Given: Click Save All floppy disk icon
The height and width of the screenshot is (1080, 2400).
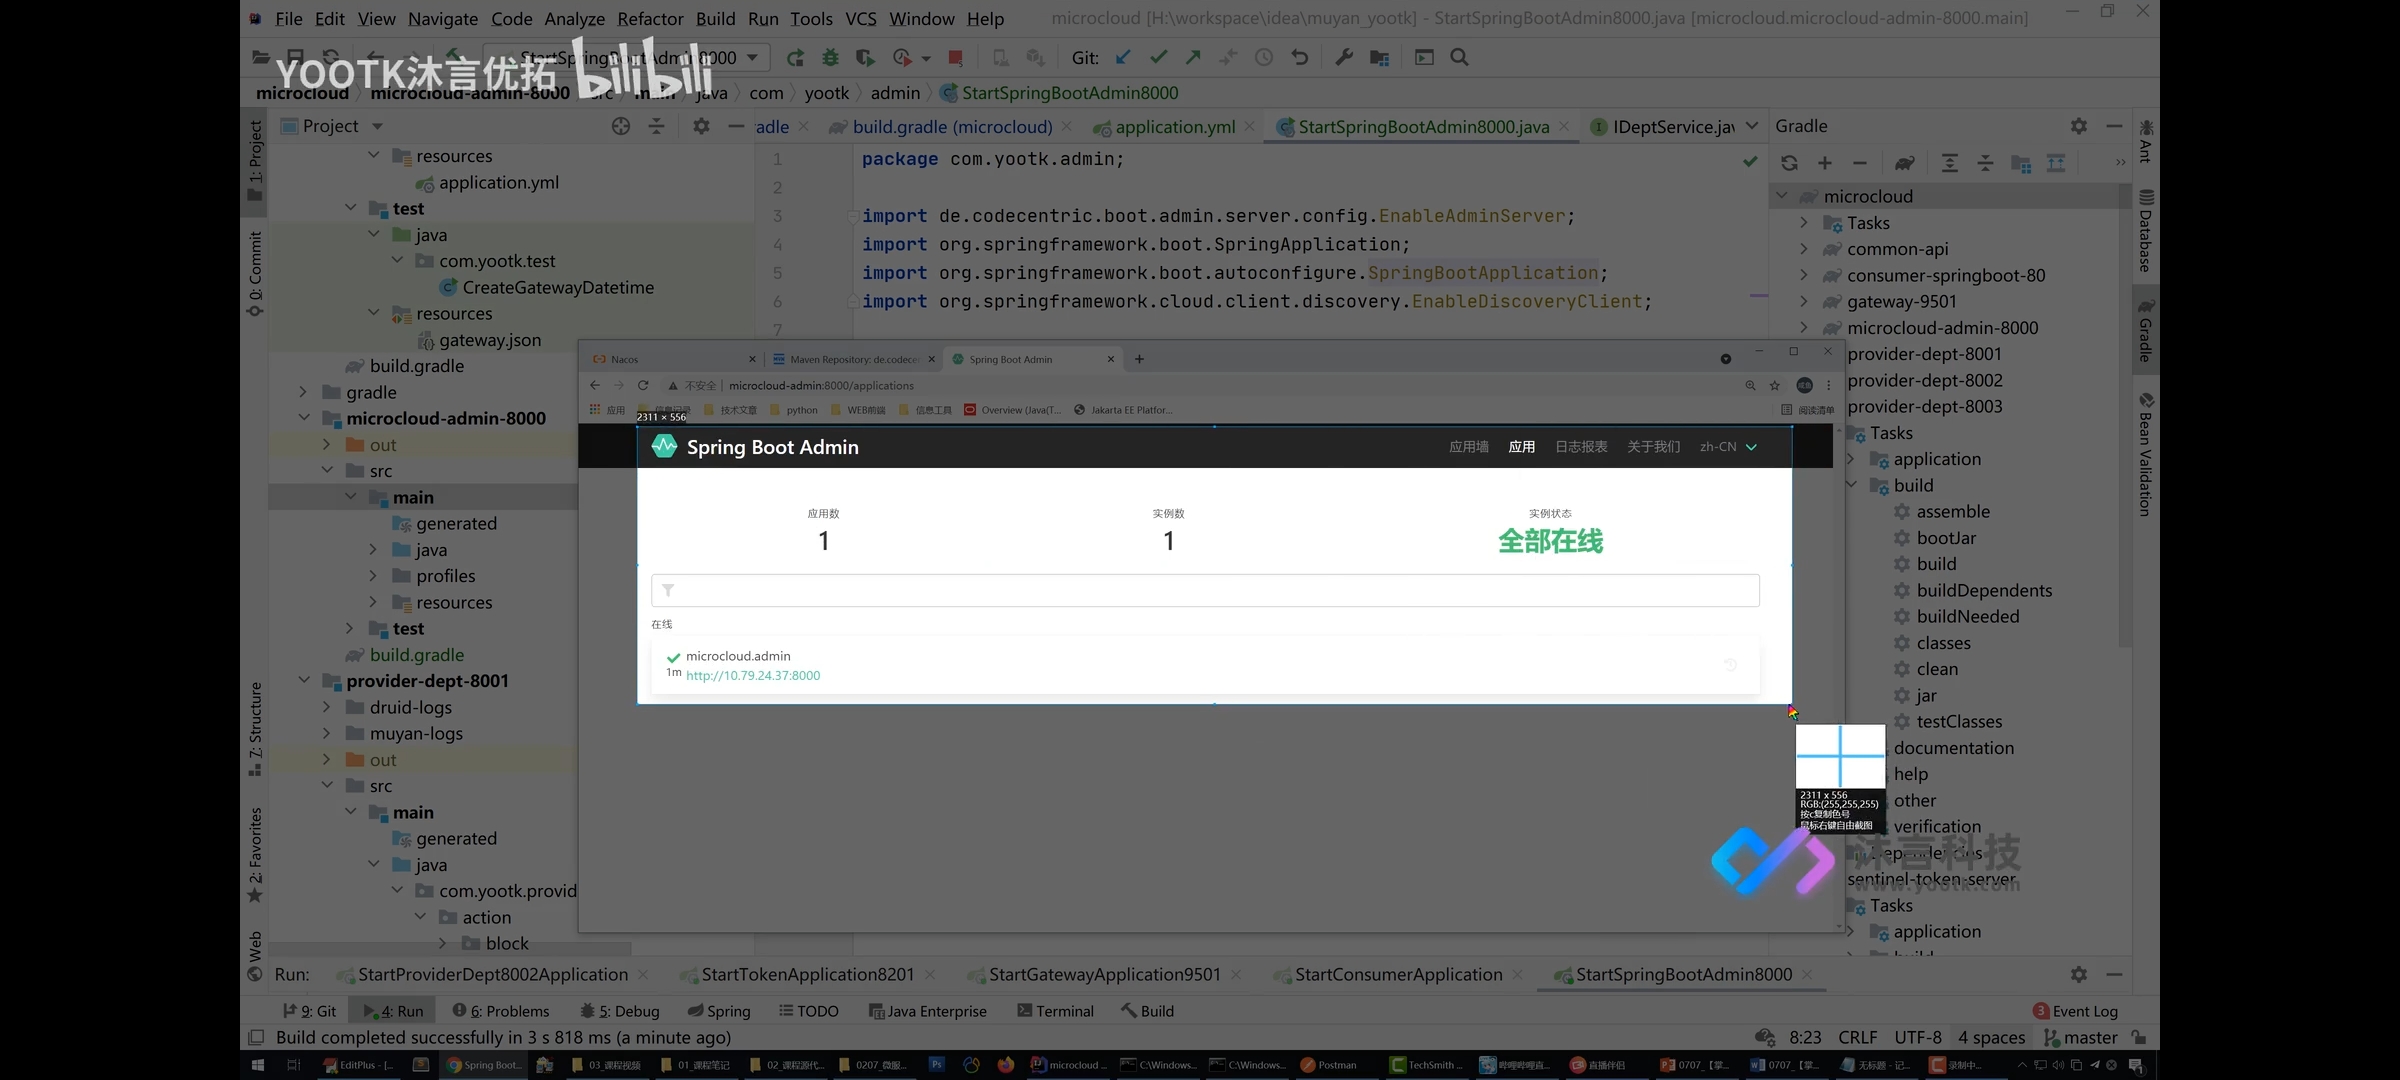Looking at the screenshot, I should tap(295, 58).
